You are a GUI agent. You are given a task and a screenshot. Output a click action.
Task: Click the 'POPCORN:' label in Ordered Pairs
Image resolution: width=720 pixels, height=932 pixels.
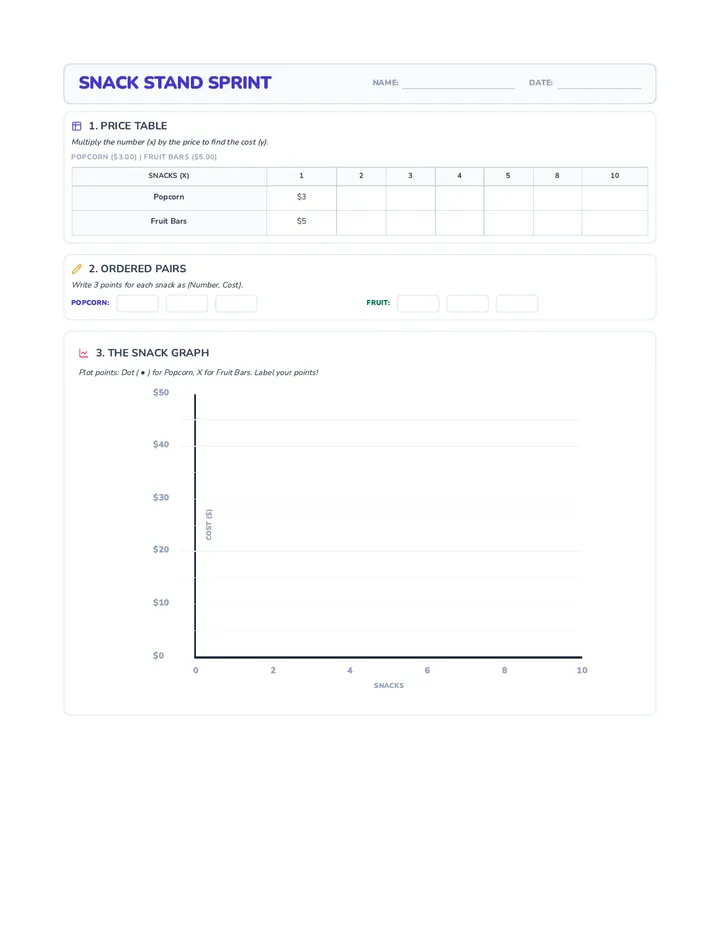(90, 303)
